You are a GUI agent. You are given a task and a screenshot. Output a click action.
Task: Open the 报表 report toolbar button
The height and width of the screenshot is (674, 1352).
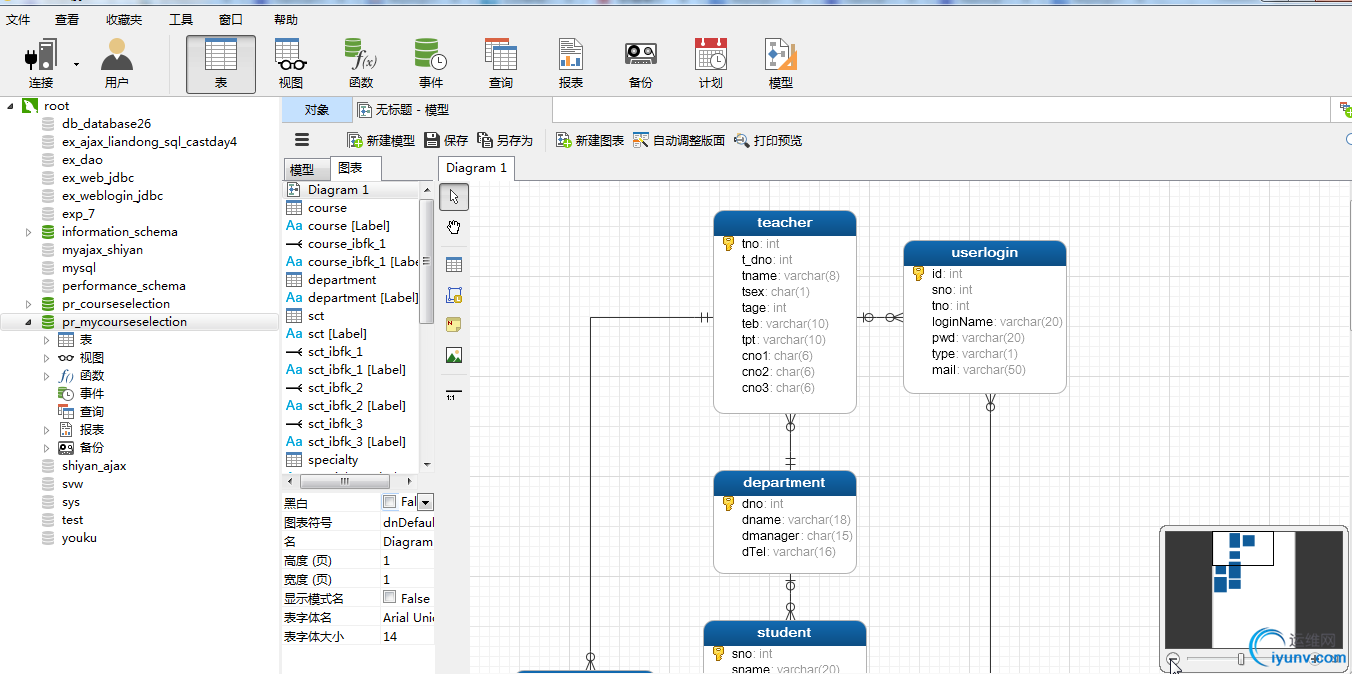(571, 64)
